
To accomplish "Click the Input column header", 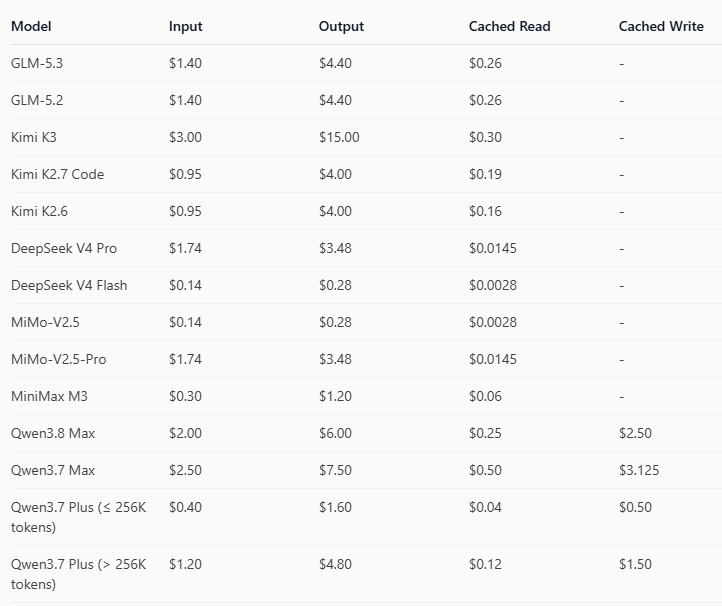I will coord(186,26).
